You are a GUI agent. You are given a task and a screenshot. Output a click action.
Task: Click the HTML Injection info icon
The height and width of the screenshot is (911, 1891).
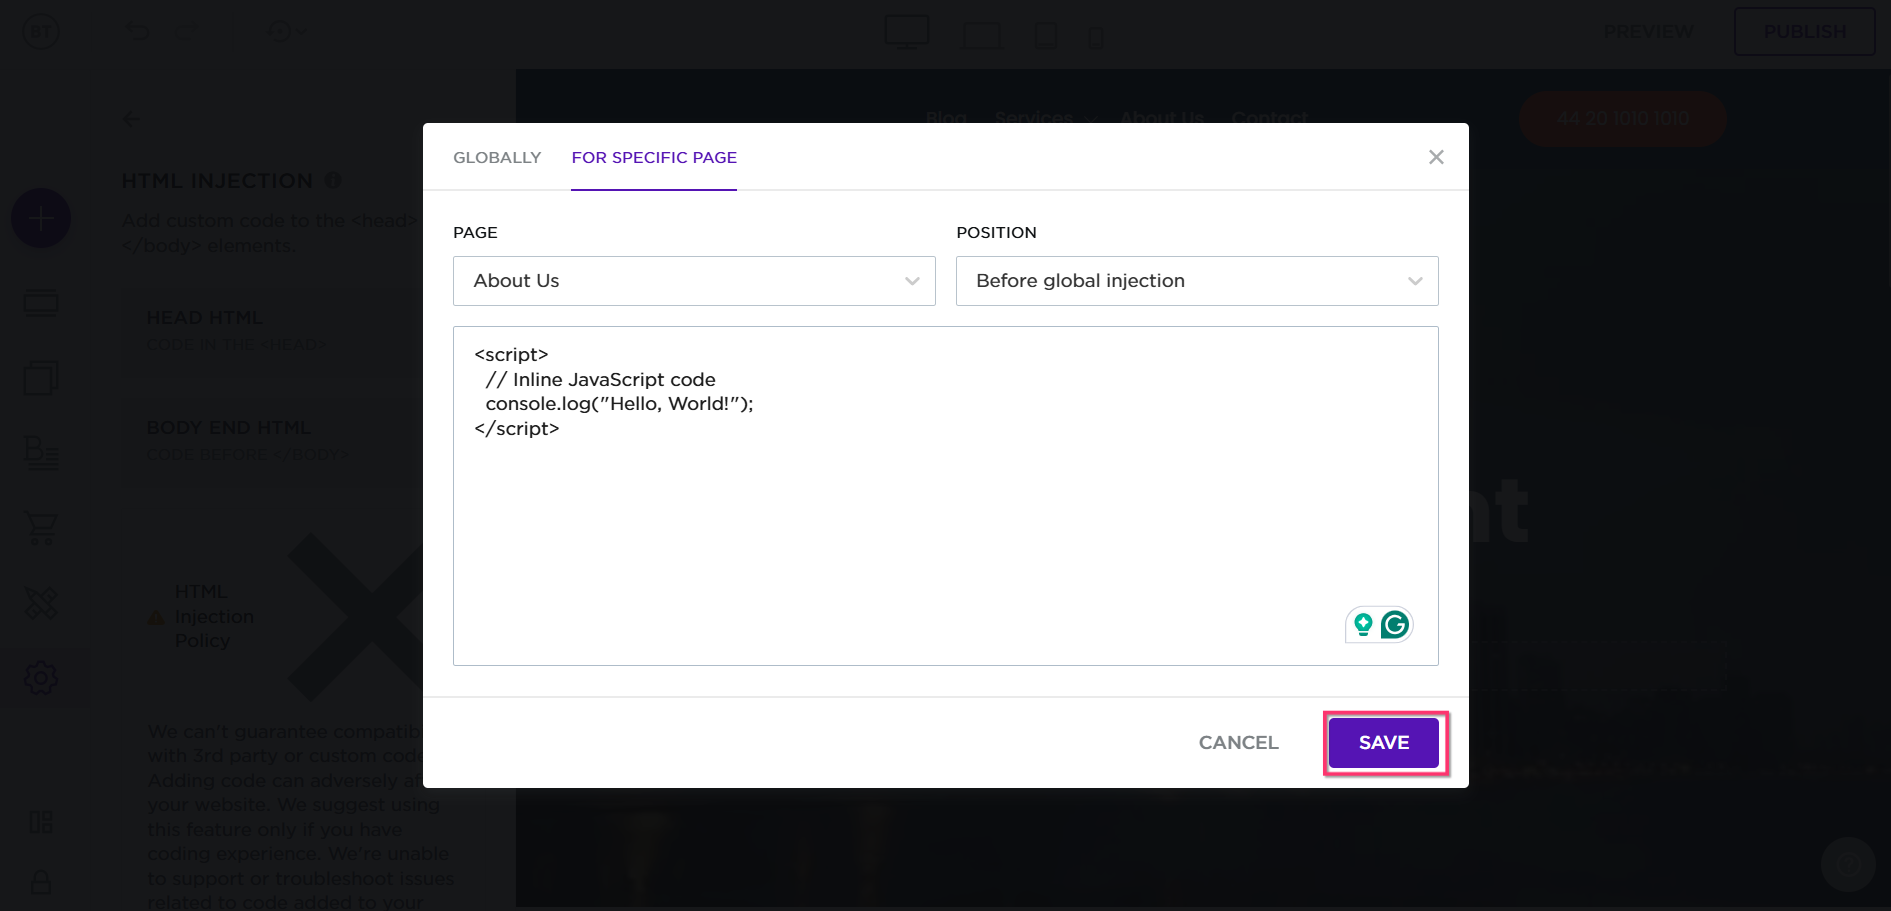coord(333,180)
